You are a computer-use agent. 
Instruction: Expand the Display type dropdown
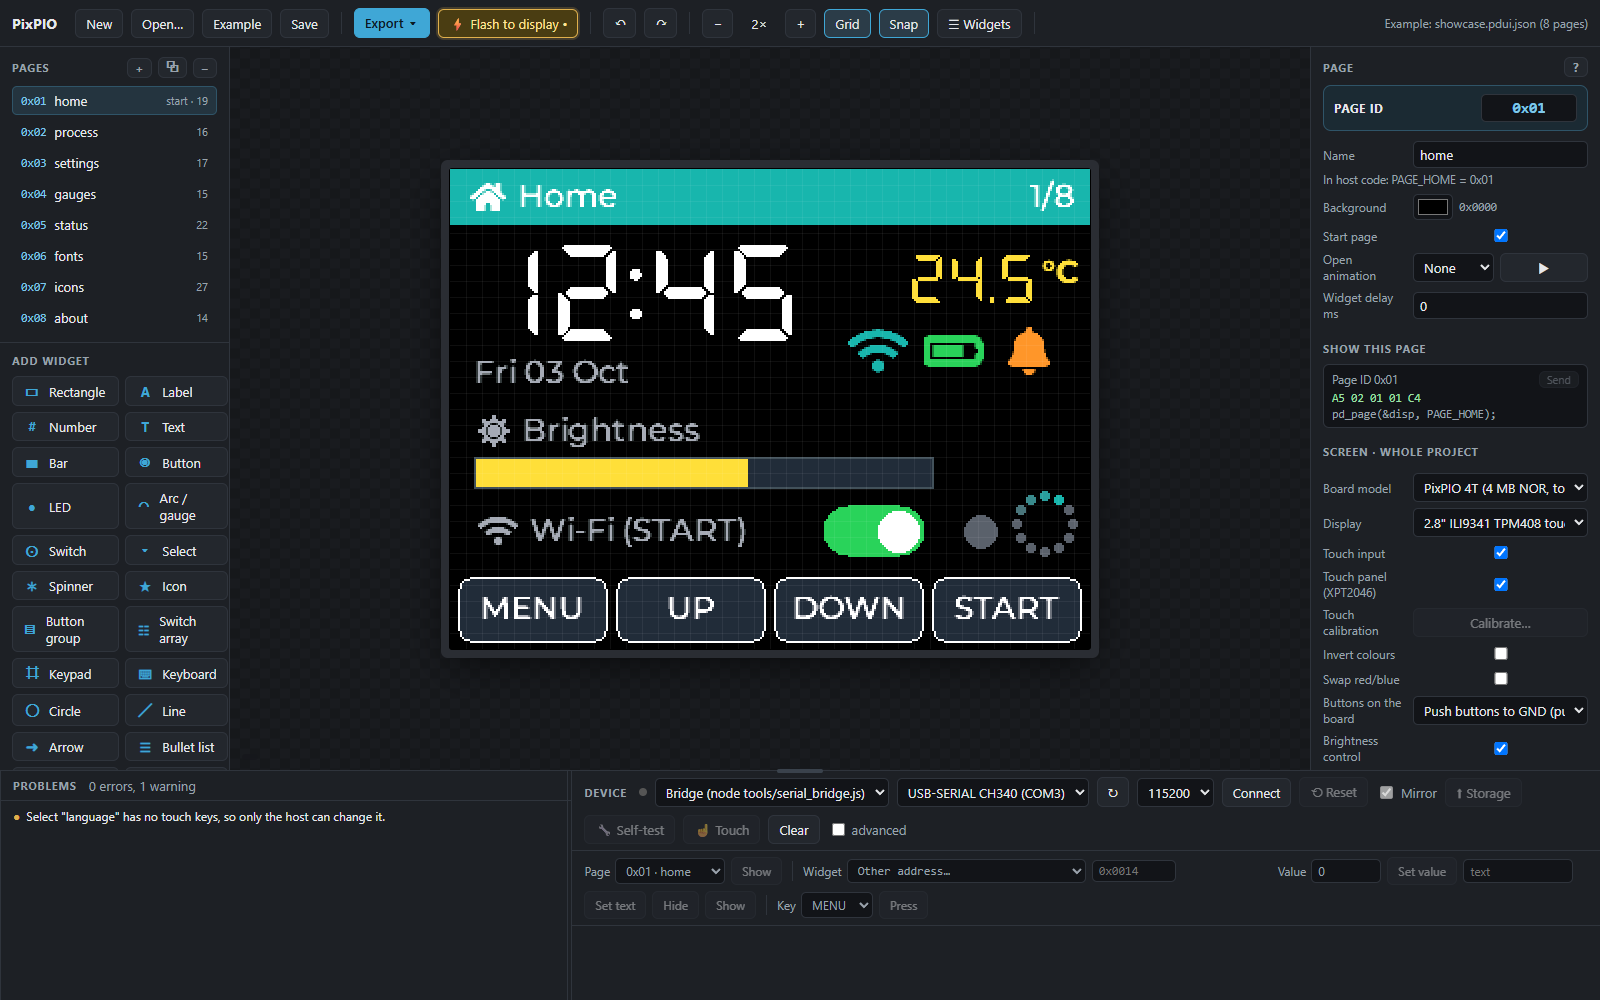coord(1500,523)
